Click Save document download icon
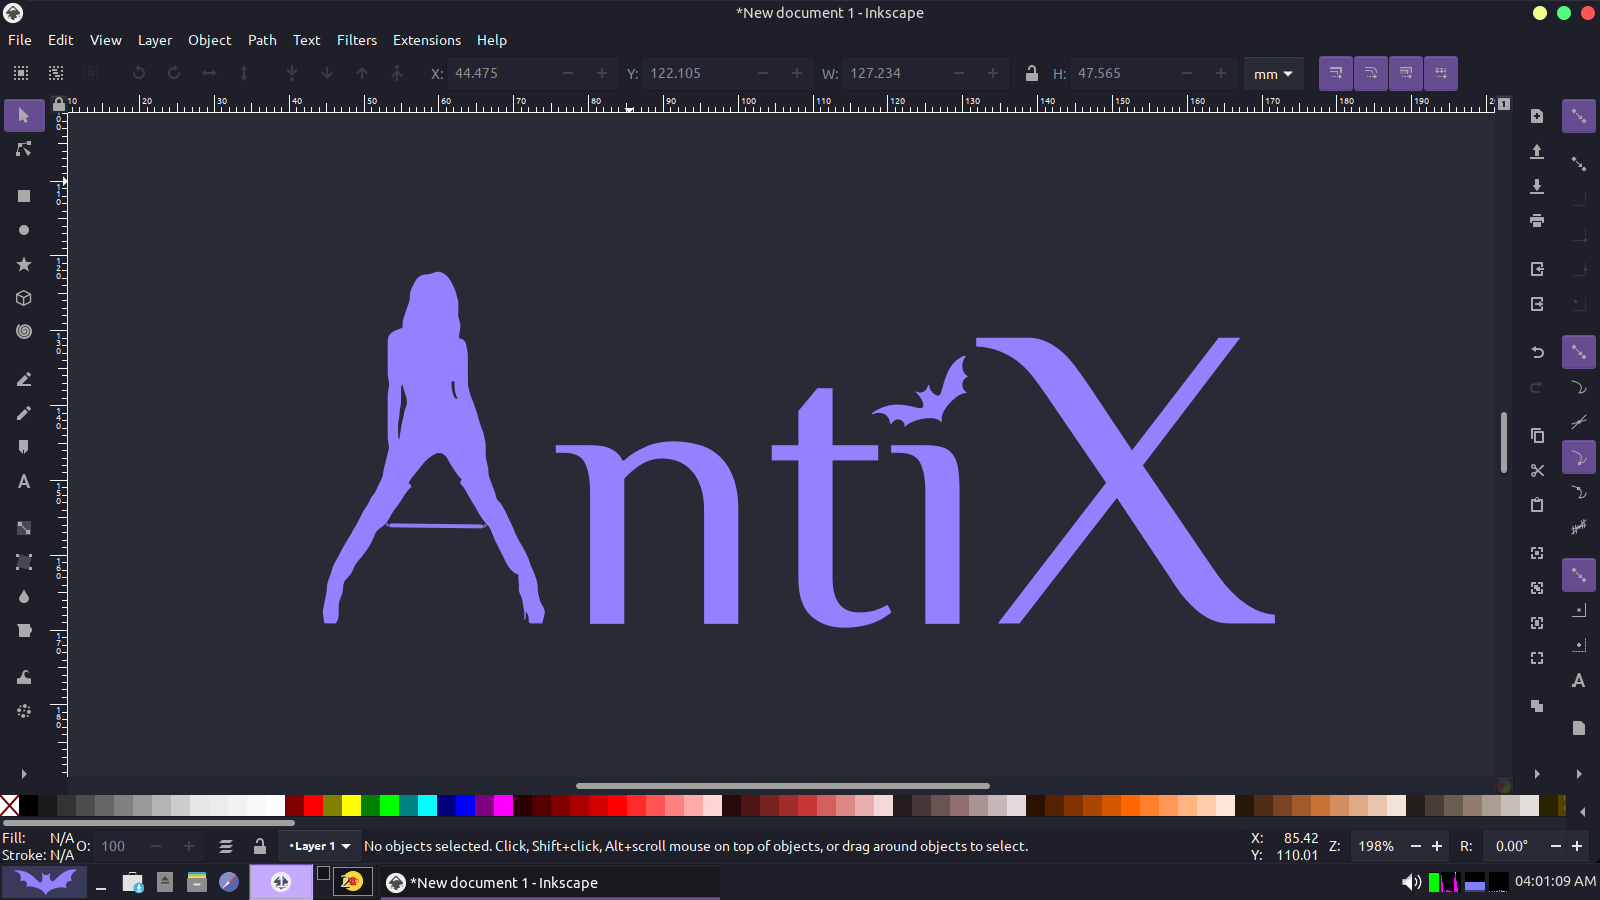Screen dimensions: 1600x900 point(1537,186)
